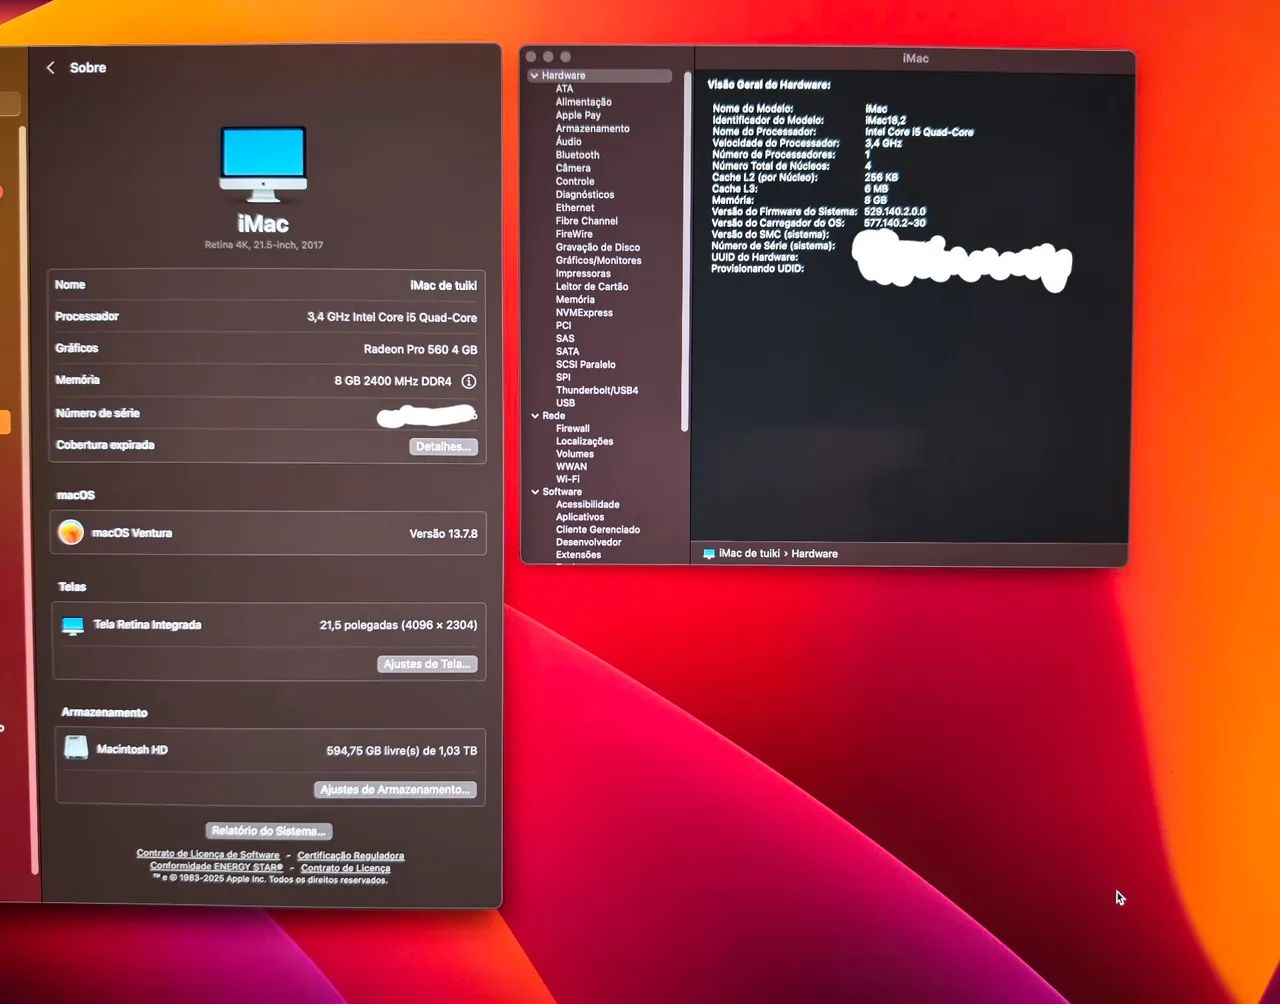Select NVMExpress in the hardware tree
The height and width of the screenshot is (1004, 1280).
(584, 313)
